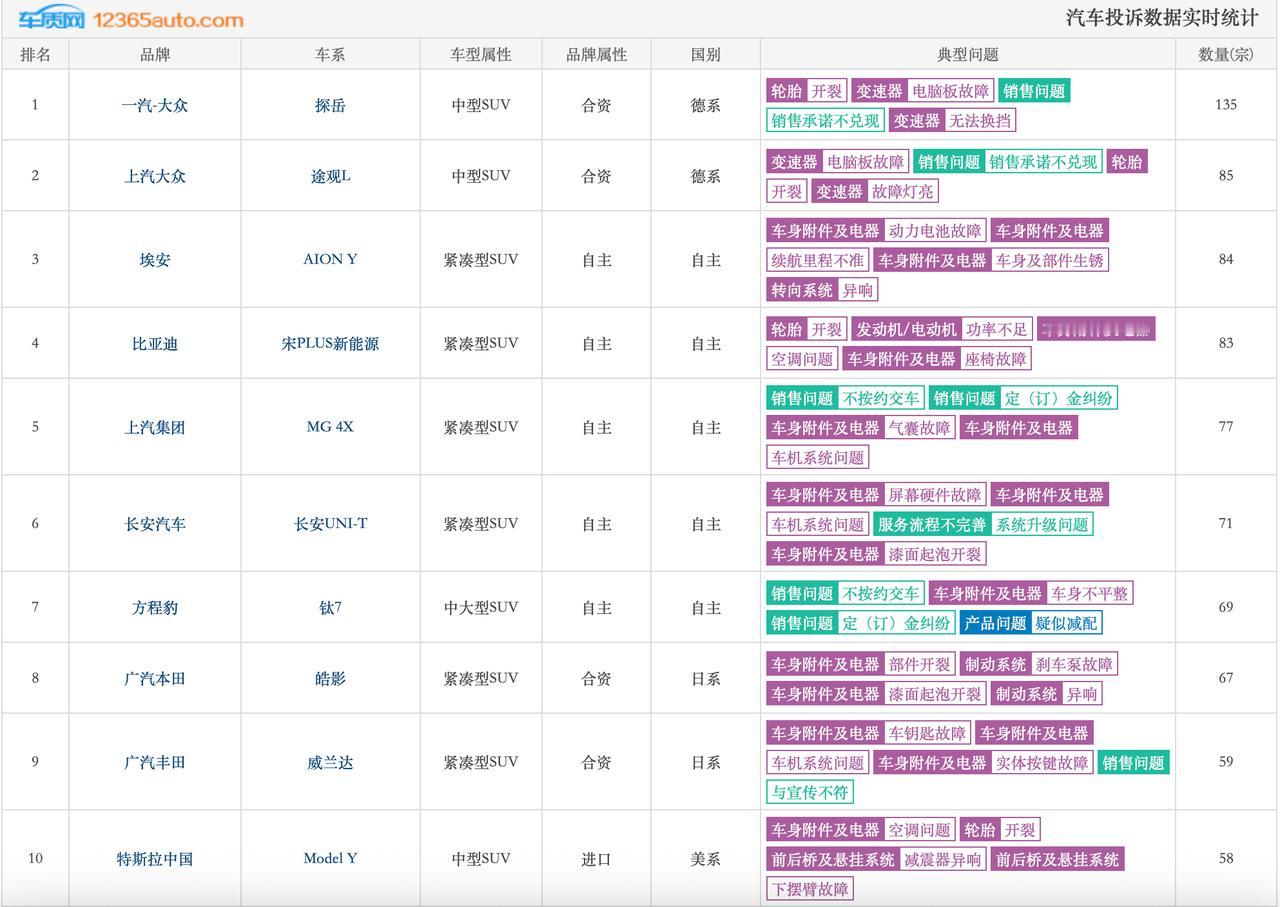Open the MG 4X model link
The width and height of the screenshot is (1280, 907).
tap(330, 427)
